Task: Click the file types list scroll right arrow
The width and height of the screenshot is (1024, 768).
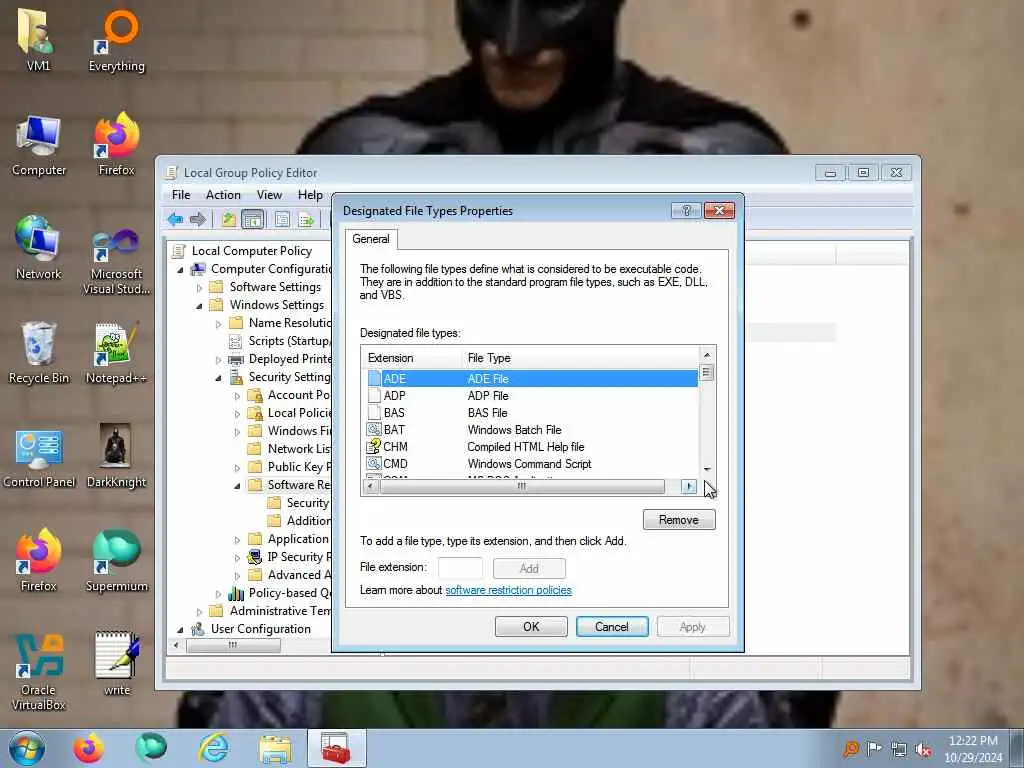Action: (x=688, y=487)
